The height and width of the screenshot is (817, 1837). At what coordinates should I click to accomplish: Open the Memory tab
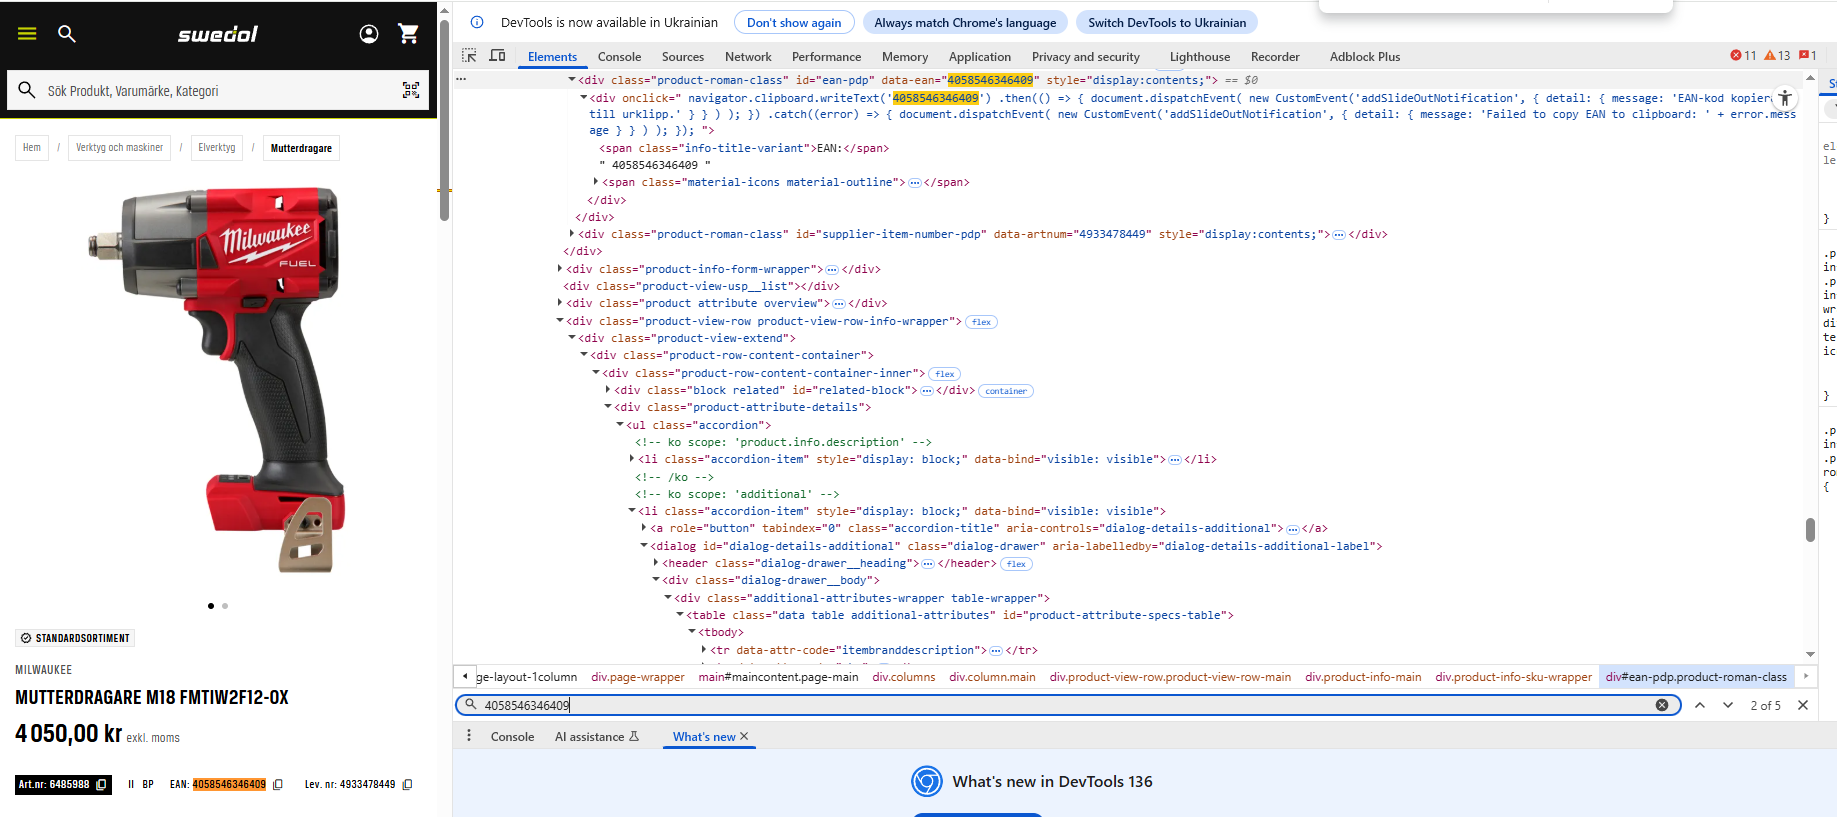click(905, 57)
